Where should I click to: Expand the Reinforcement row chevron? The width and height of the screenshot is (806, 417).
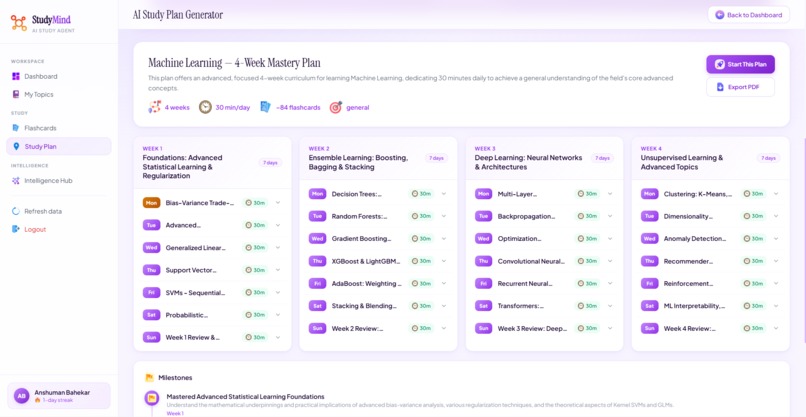(776, 283)
